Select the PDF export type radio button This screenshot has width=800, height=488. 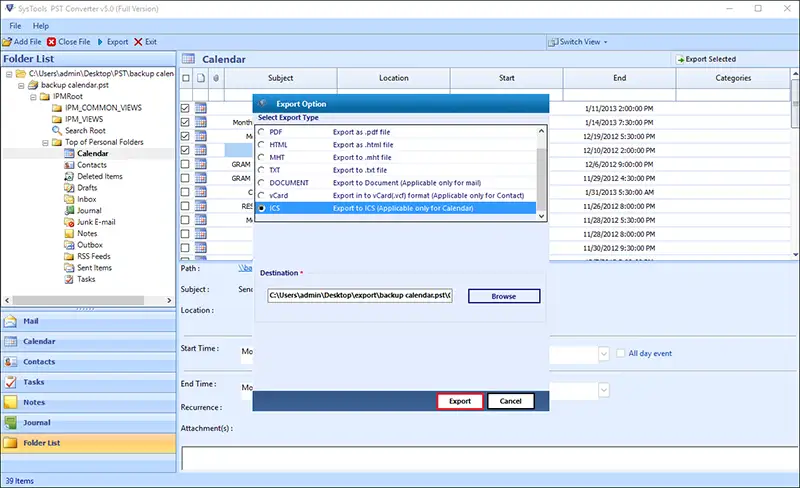[261, 132]
